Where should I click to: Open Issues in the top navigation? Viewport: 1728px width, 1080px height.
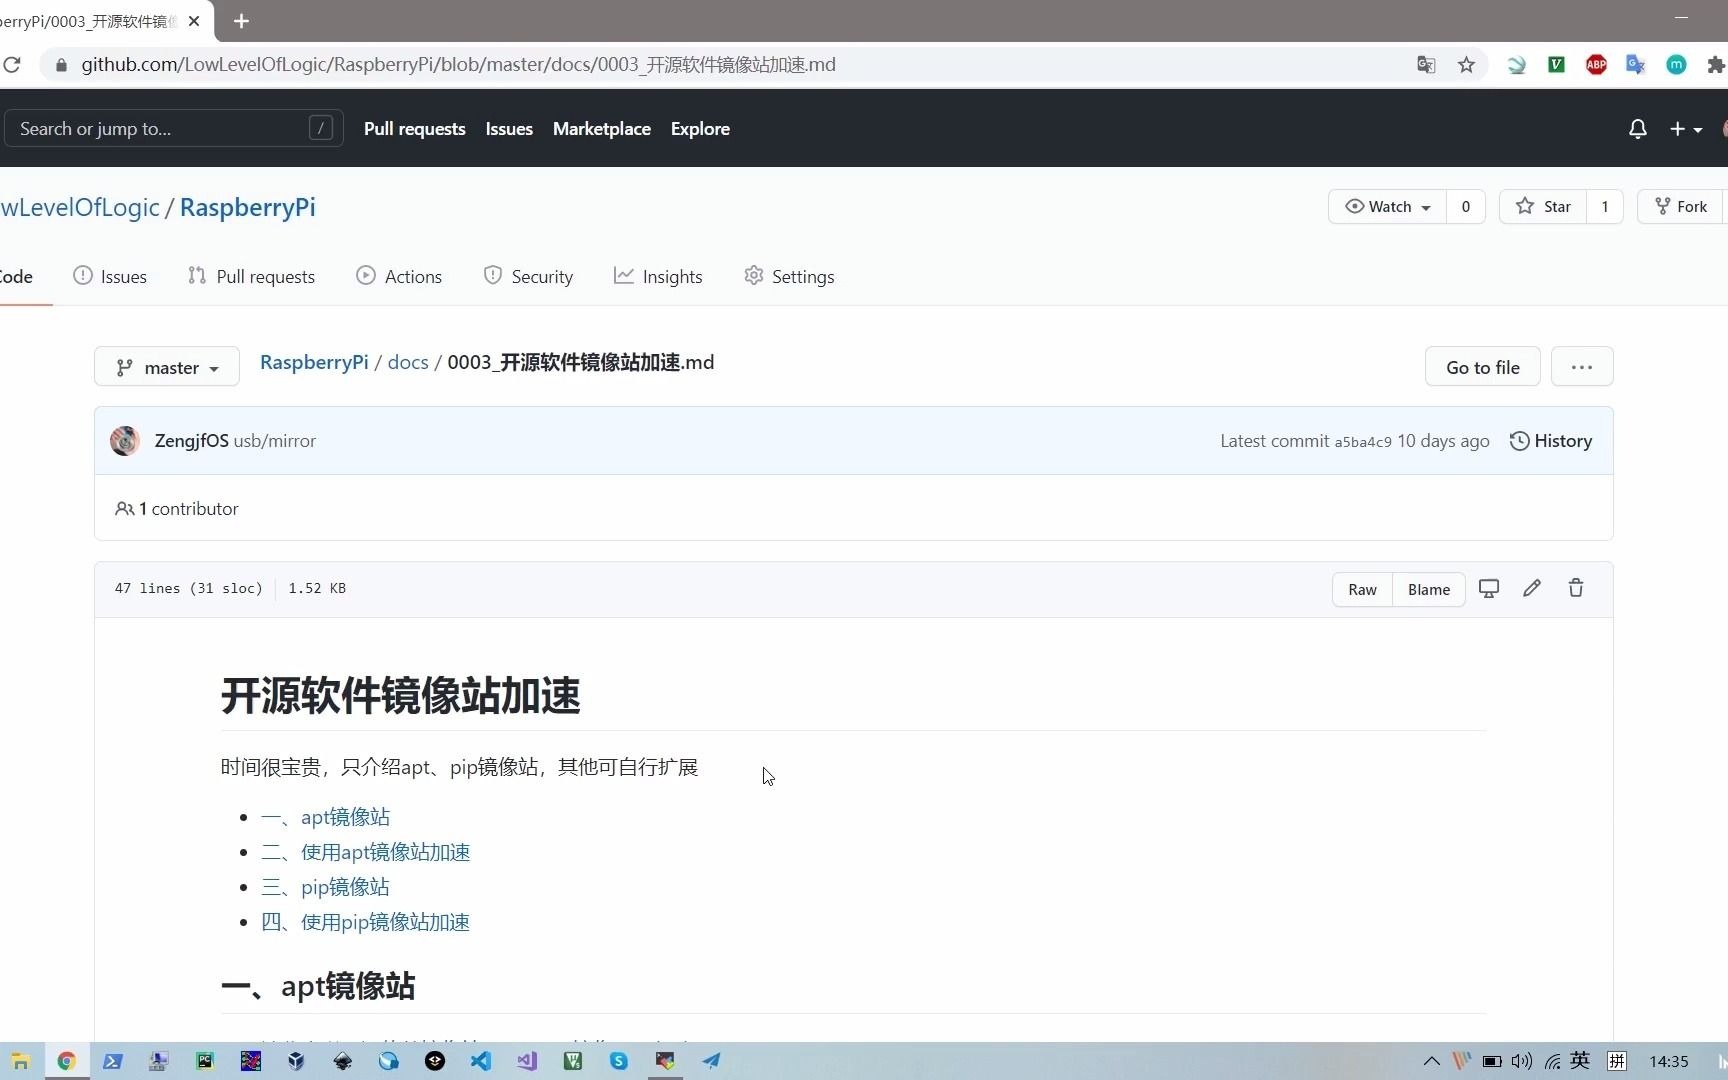[509, 129]
